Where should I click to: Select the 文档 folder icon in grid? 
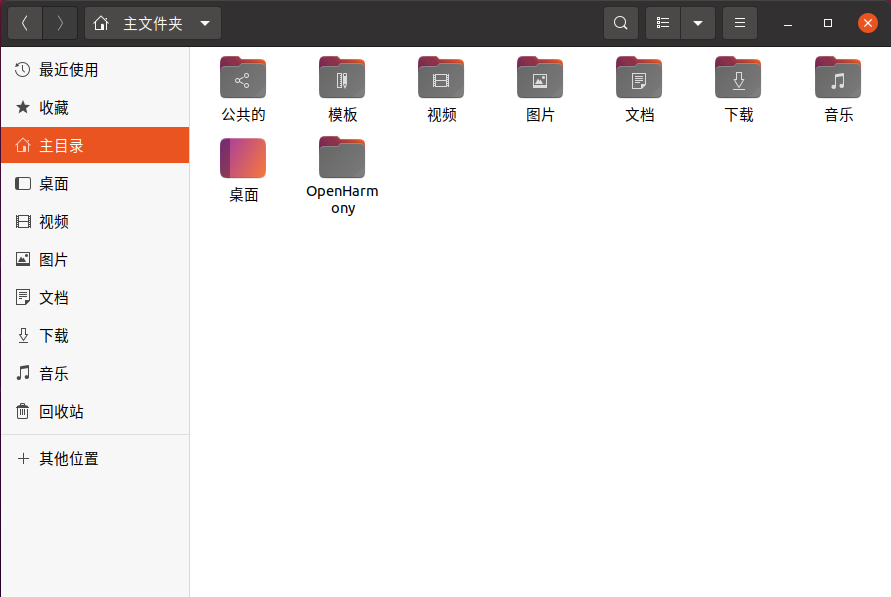click(639, 78)
